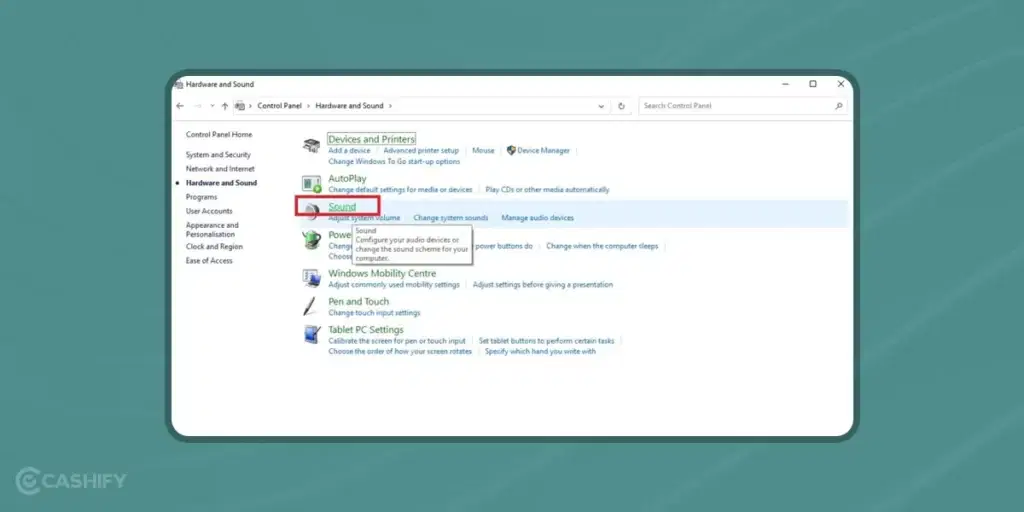Click Play CDs or other media automatically
Image resolution: width=1024 pixels, height=512 pixels.
[x=547, y=189]
